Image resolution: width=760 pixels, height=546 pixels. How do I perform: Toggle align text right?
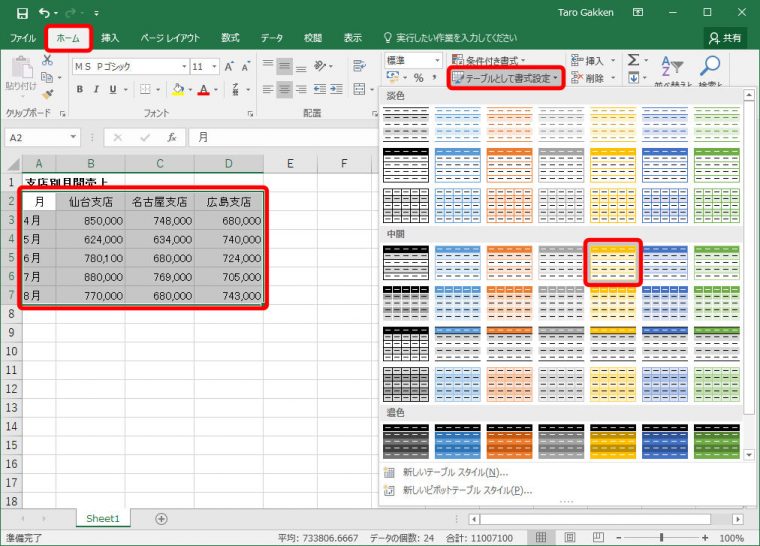tap(301, 89)
